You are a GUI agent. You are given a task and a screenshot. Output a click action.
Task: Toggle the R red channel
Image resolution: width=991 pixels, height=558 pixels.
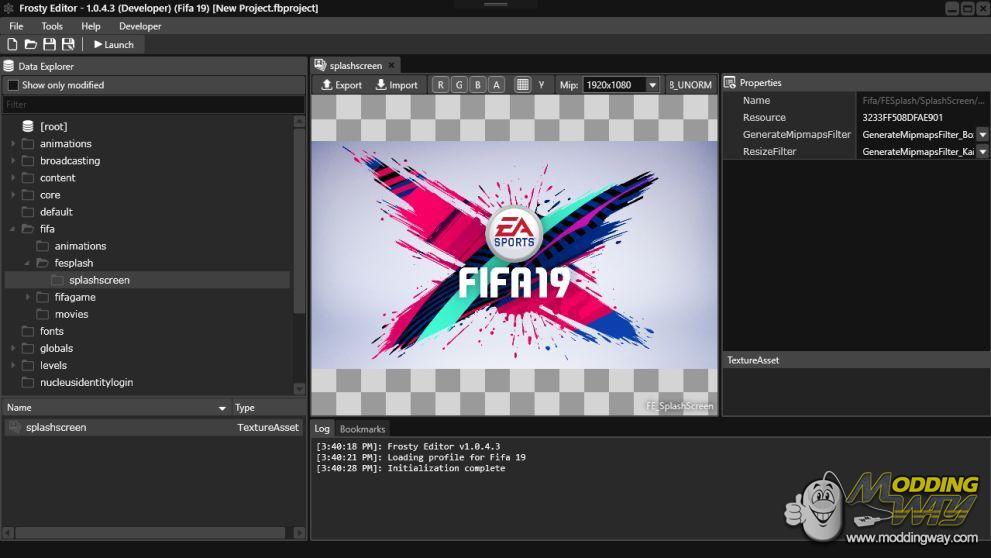coord(441,85)
